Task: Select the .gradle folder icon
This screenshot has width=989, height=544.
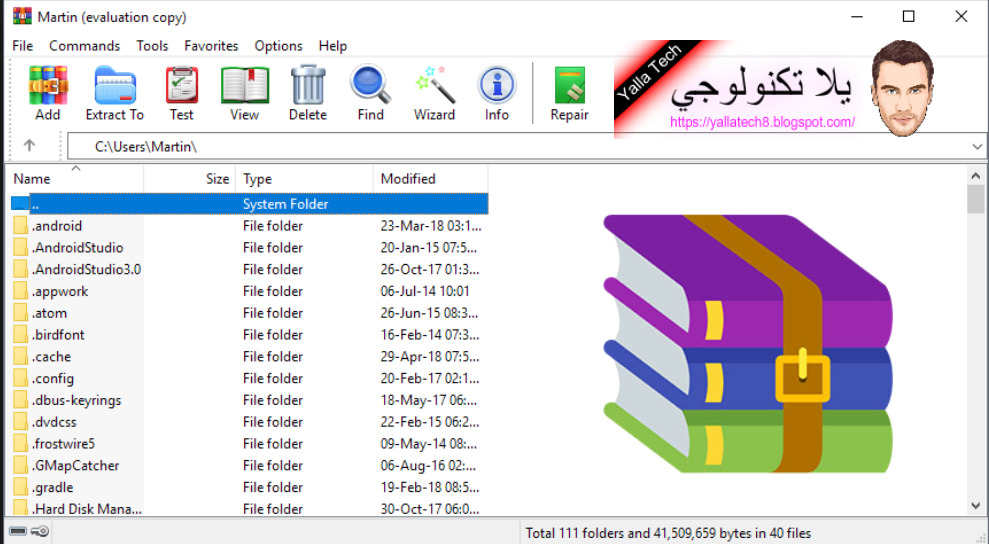Action: click(x=21, y=487)
